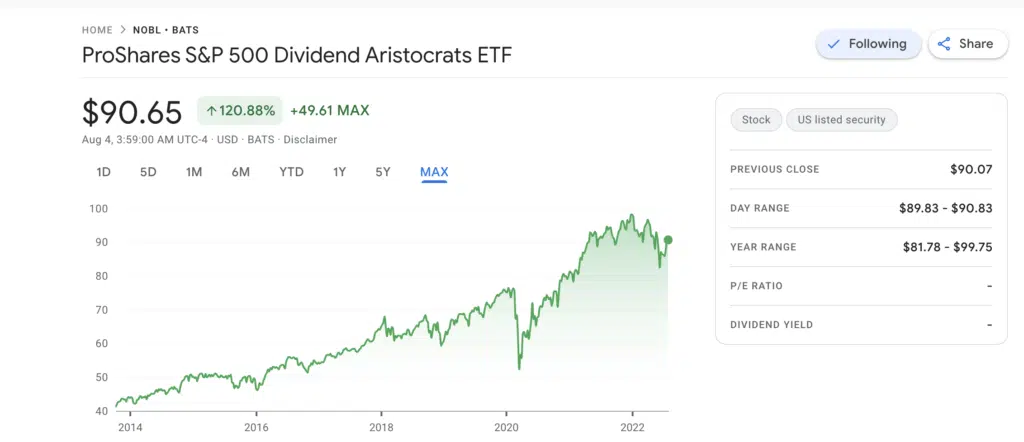
Task: Click the DIVIDEND YIELD label
Action: click(x=771, y=325)
